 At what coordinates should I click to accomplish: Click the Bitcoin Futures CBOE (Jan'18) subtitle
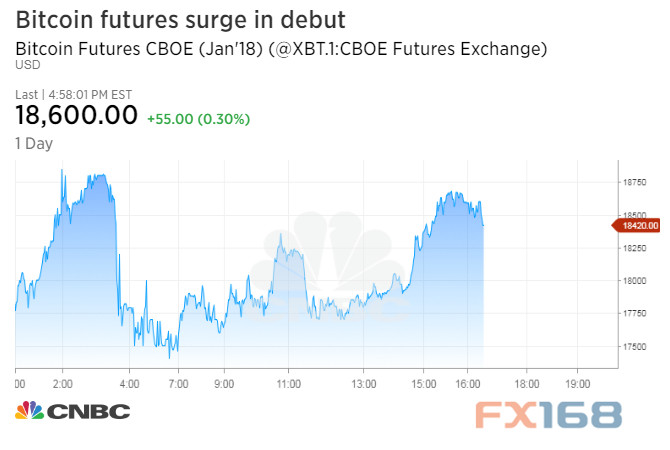point(281,49)
